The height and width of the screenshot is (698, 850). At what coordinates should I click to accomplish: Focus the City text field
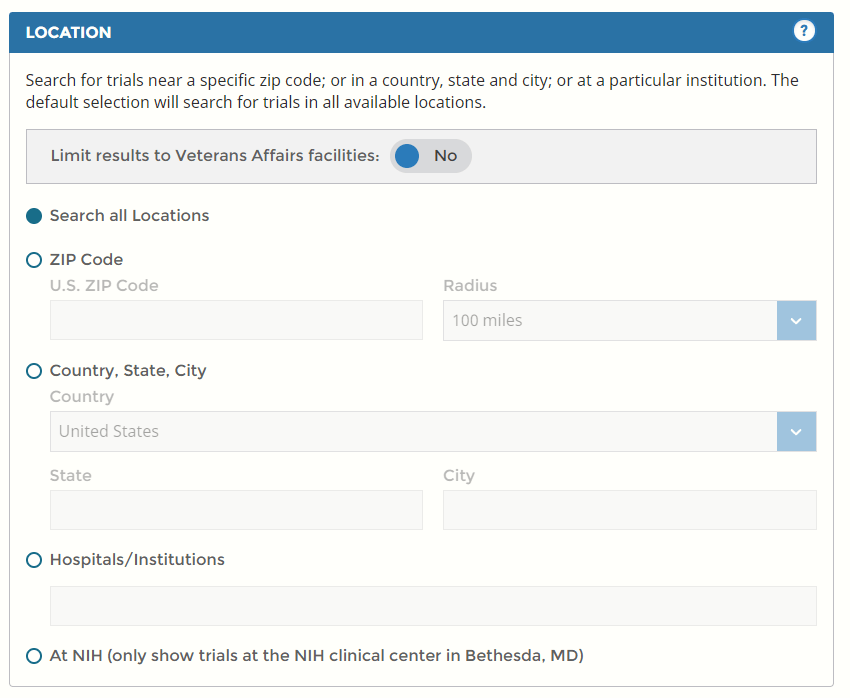coord(629,510)
